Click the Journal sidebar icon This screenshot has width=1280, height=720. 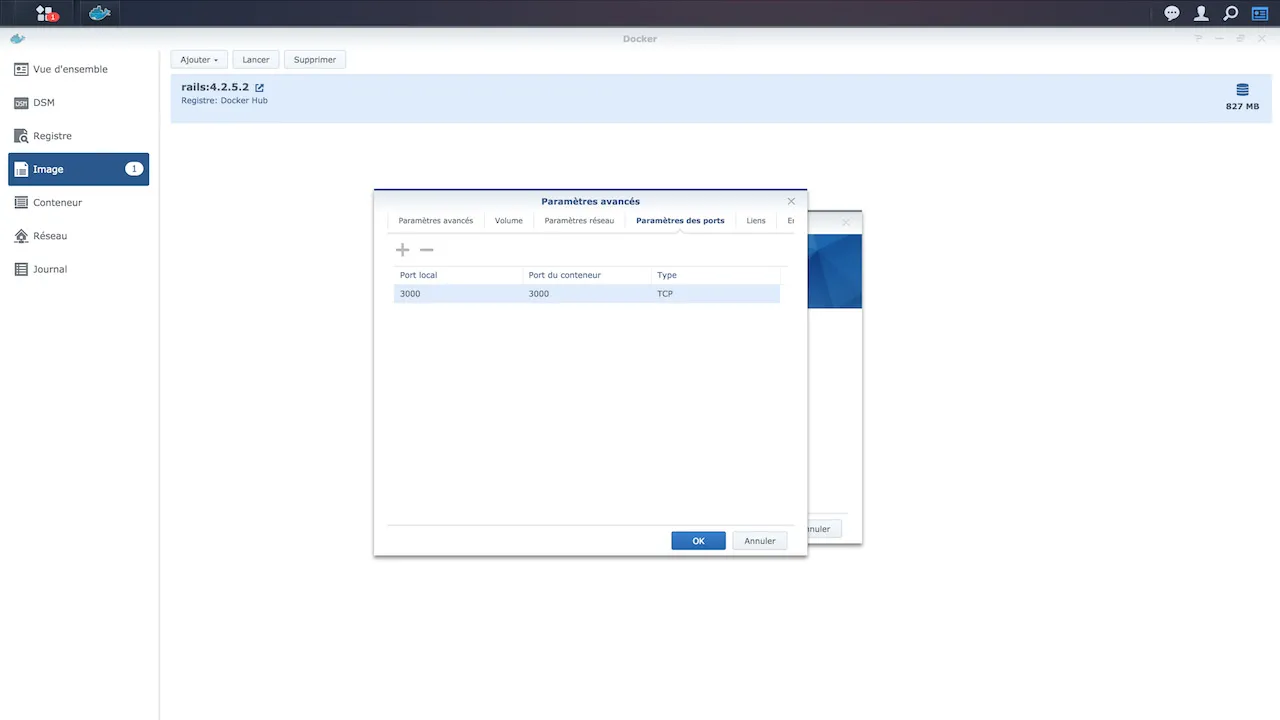pos(21,269)
